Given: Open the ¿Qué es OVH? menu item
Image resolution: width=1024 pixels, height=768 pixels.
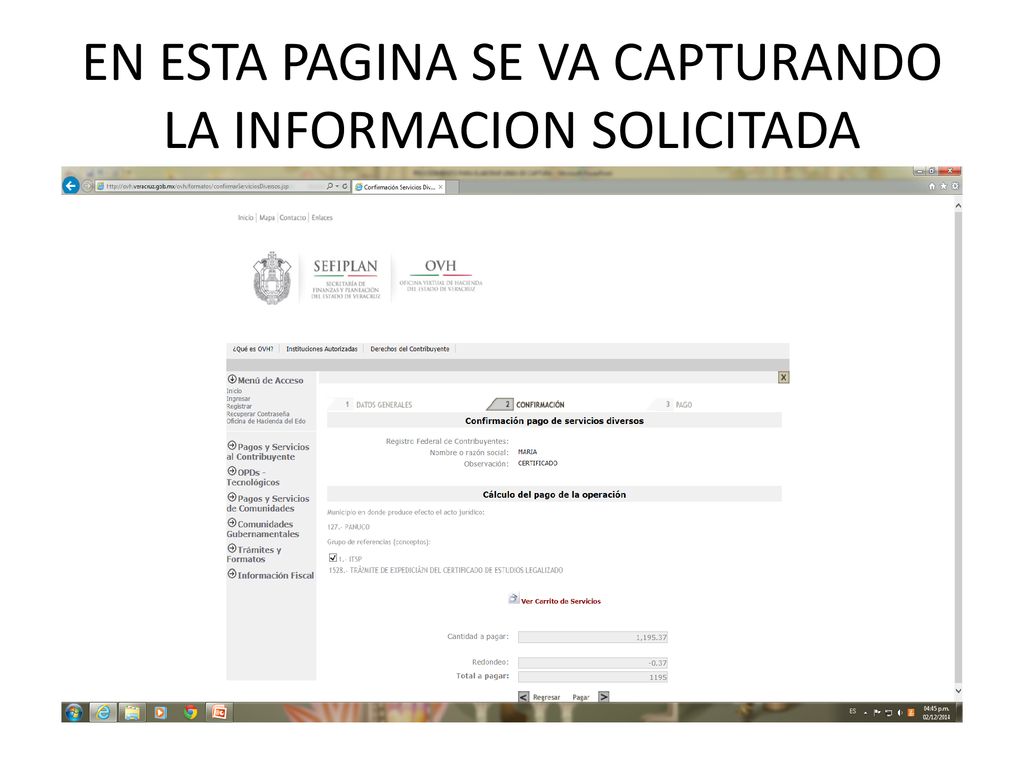Looking at the screenshot, I should point(253,349).
